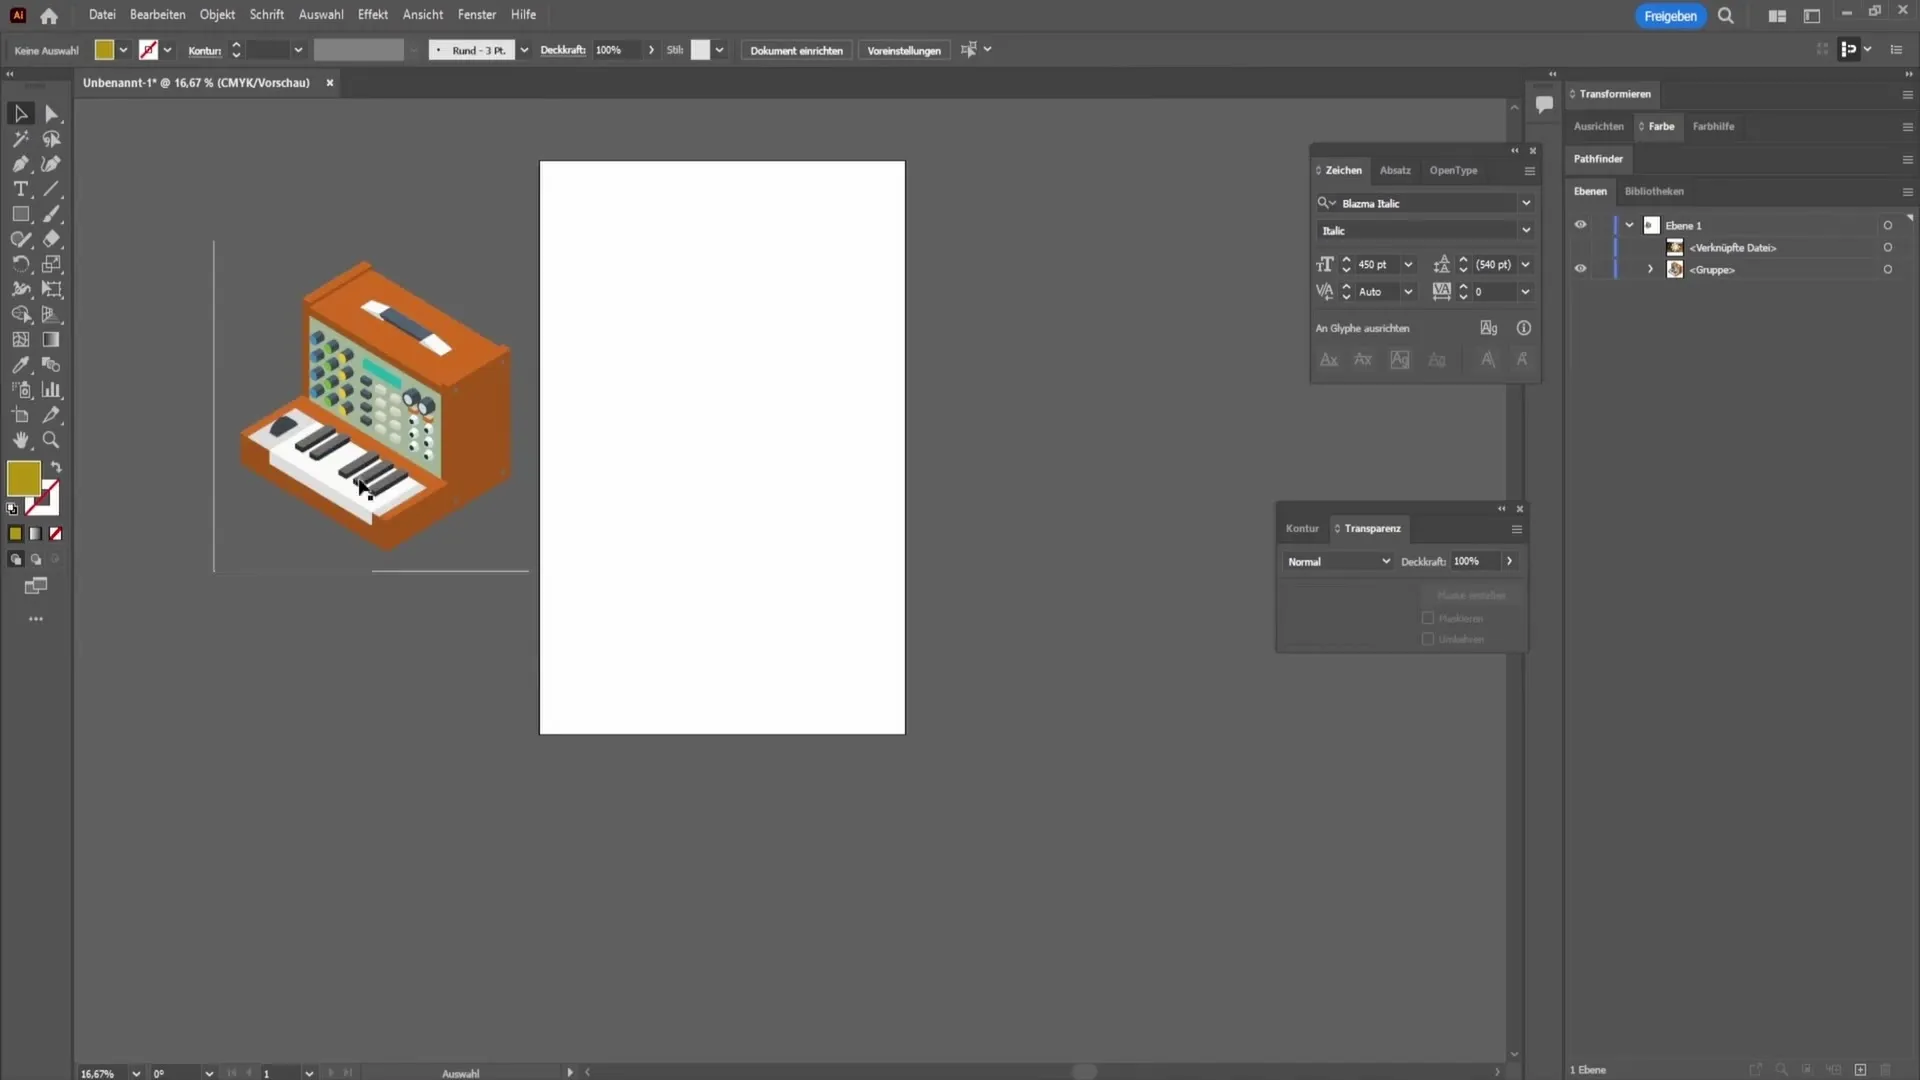1920x1080 pixels.
Task: Select the Hand tool
Action: [x=21, y=440]
